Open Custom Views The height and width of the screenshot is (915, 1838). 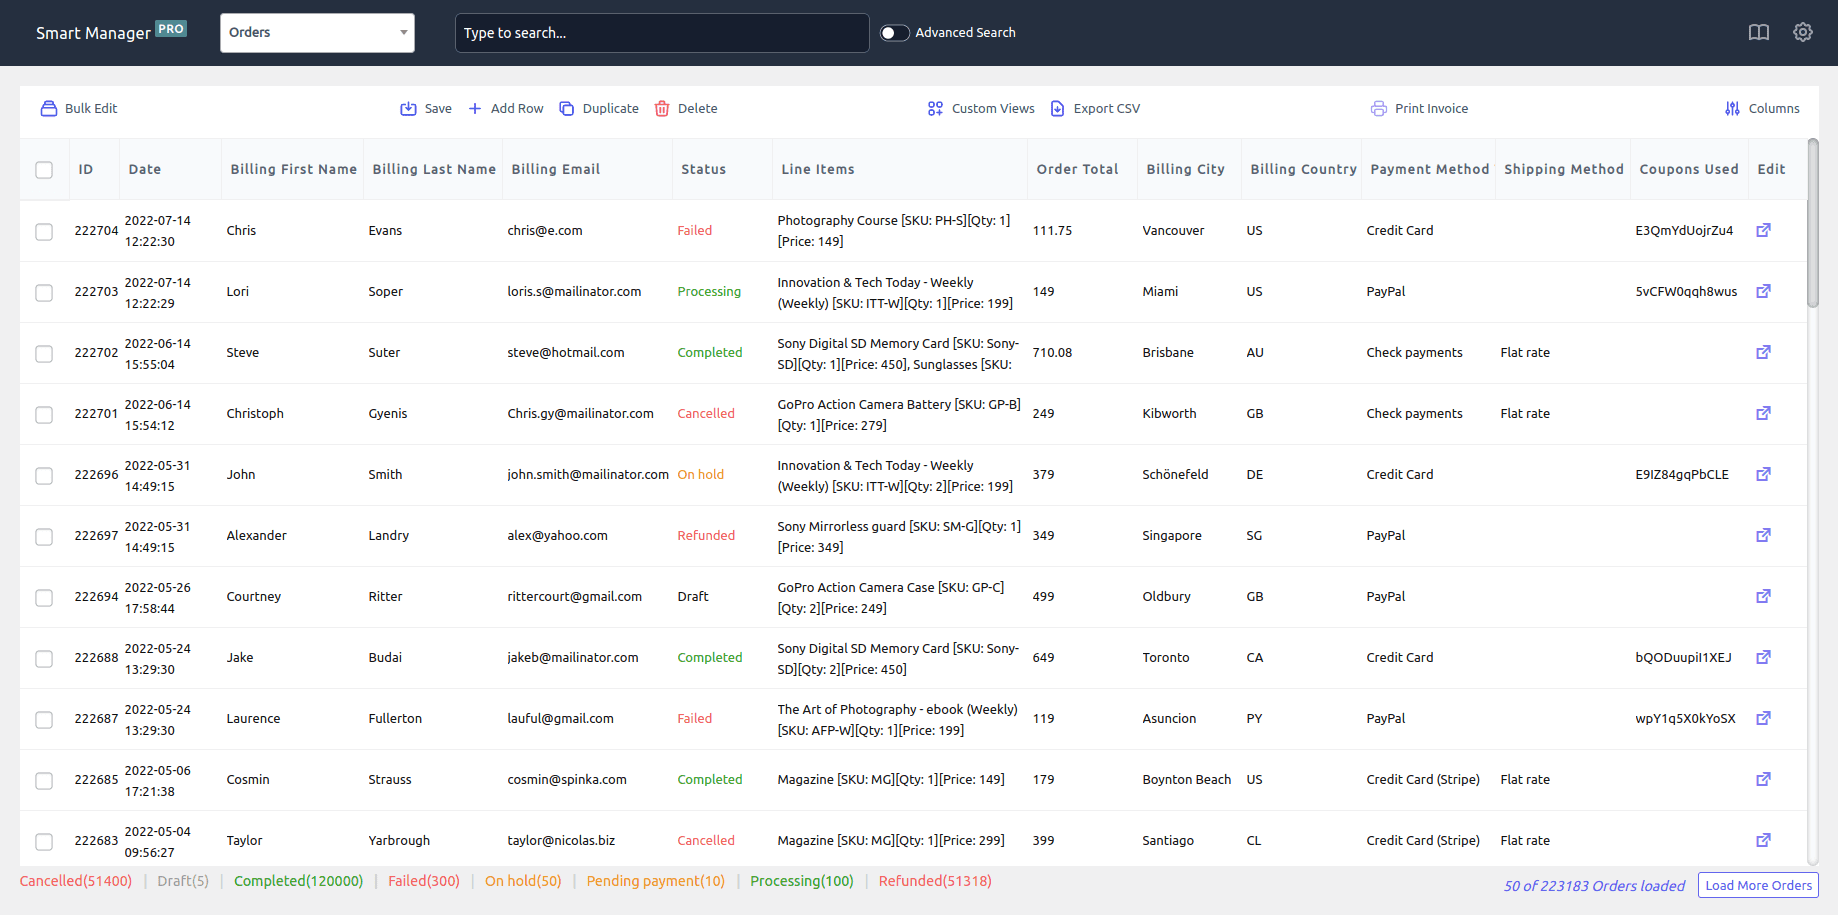click(980, 108)
